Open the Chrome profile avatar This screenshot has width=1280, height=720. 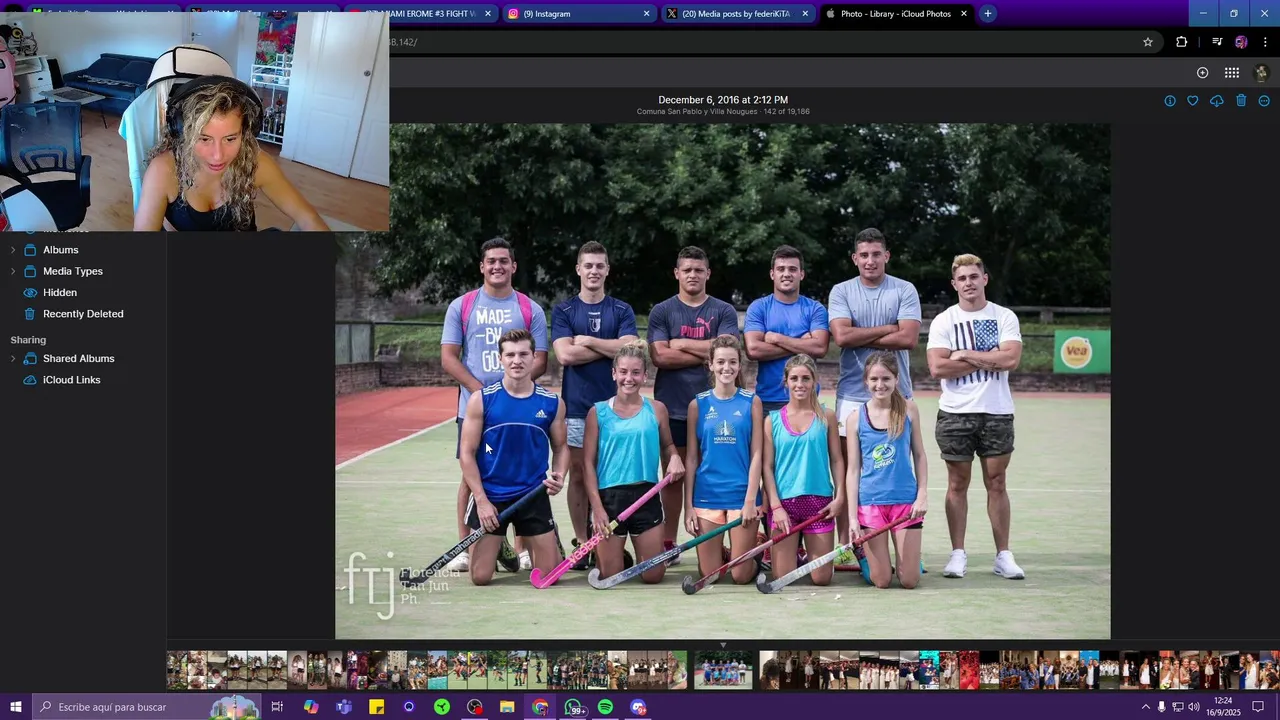pos(1241,42)
